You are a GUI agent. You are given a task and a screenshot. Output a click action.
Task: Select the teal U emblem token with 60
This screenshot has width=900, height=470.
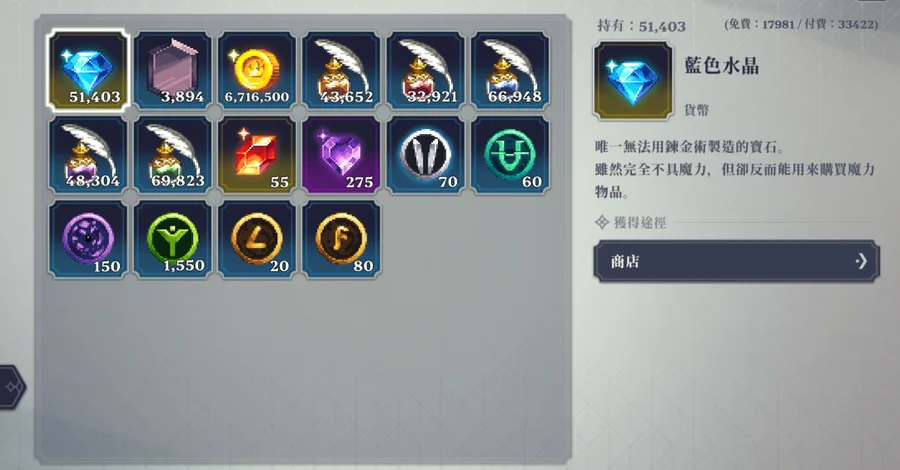point(510,155)
